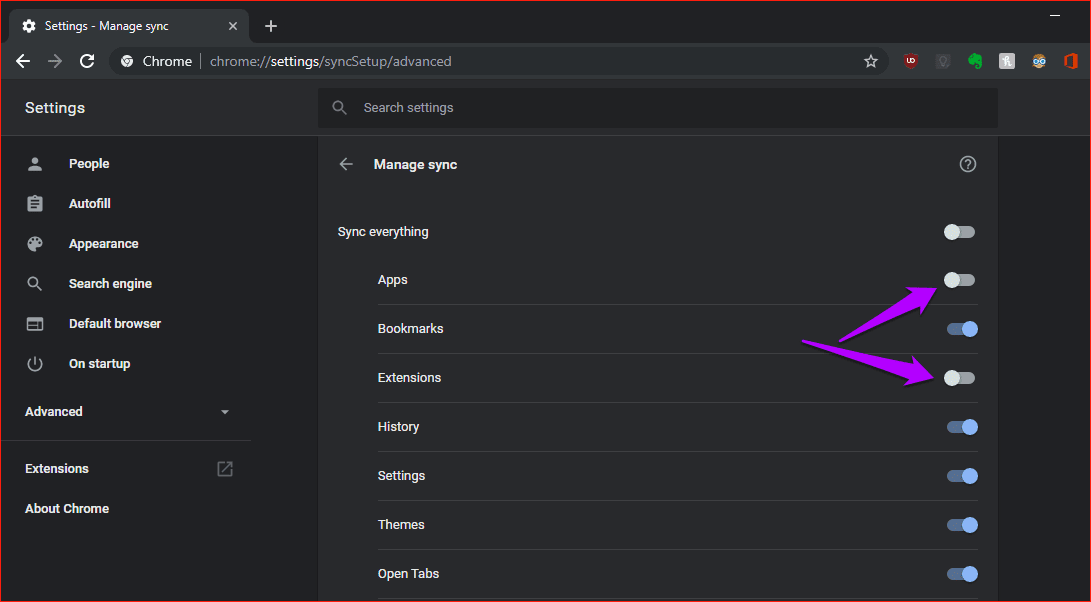The width and height of the screenshot is (1091, 602).
Task: Expand the Advanced section arrow
Action: click(225, 412)
